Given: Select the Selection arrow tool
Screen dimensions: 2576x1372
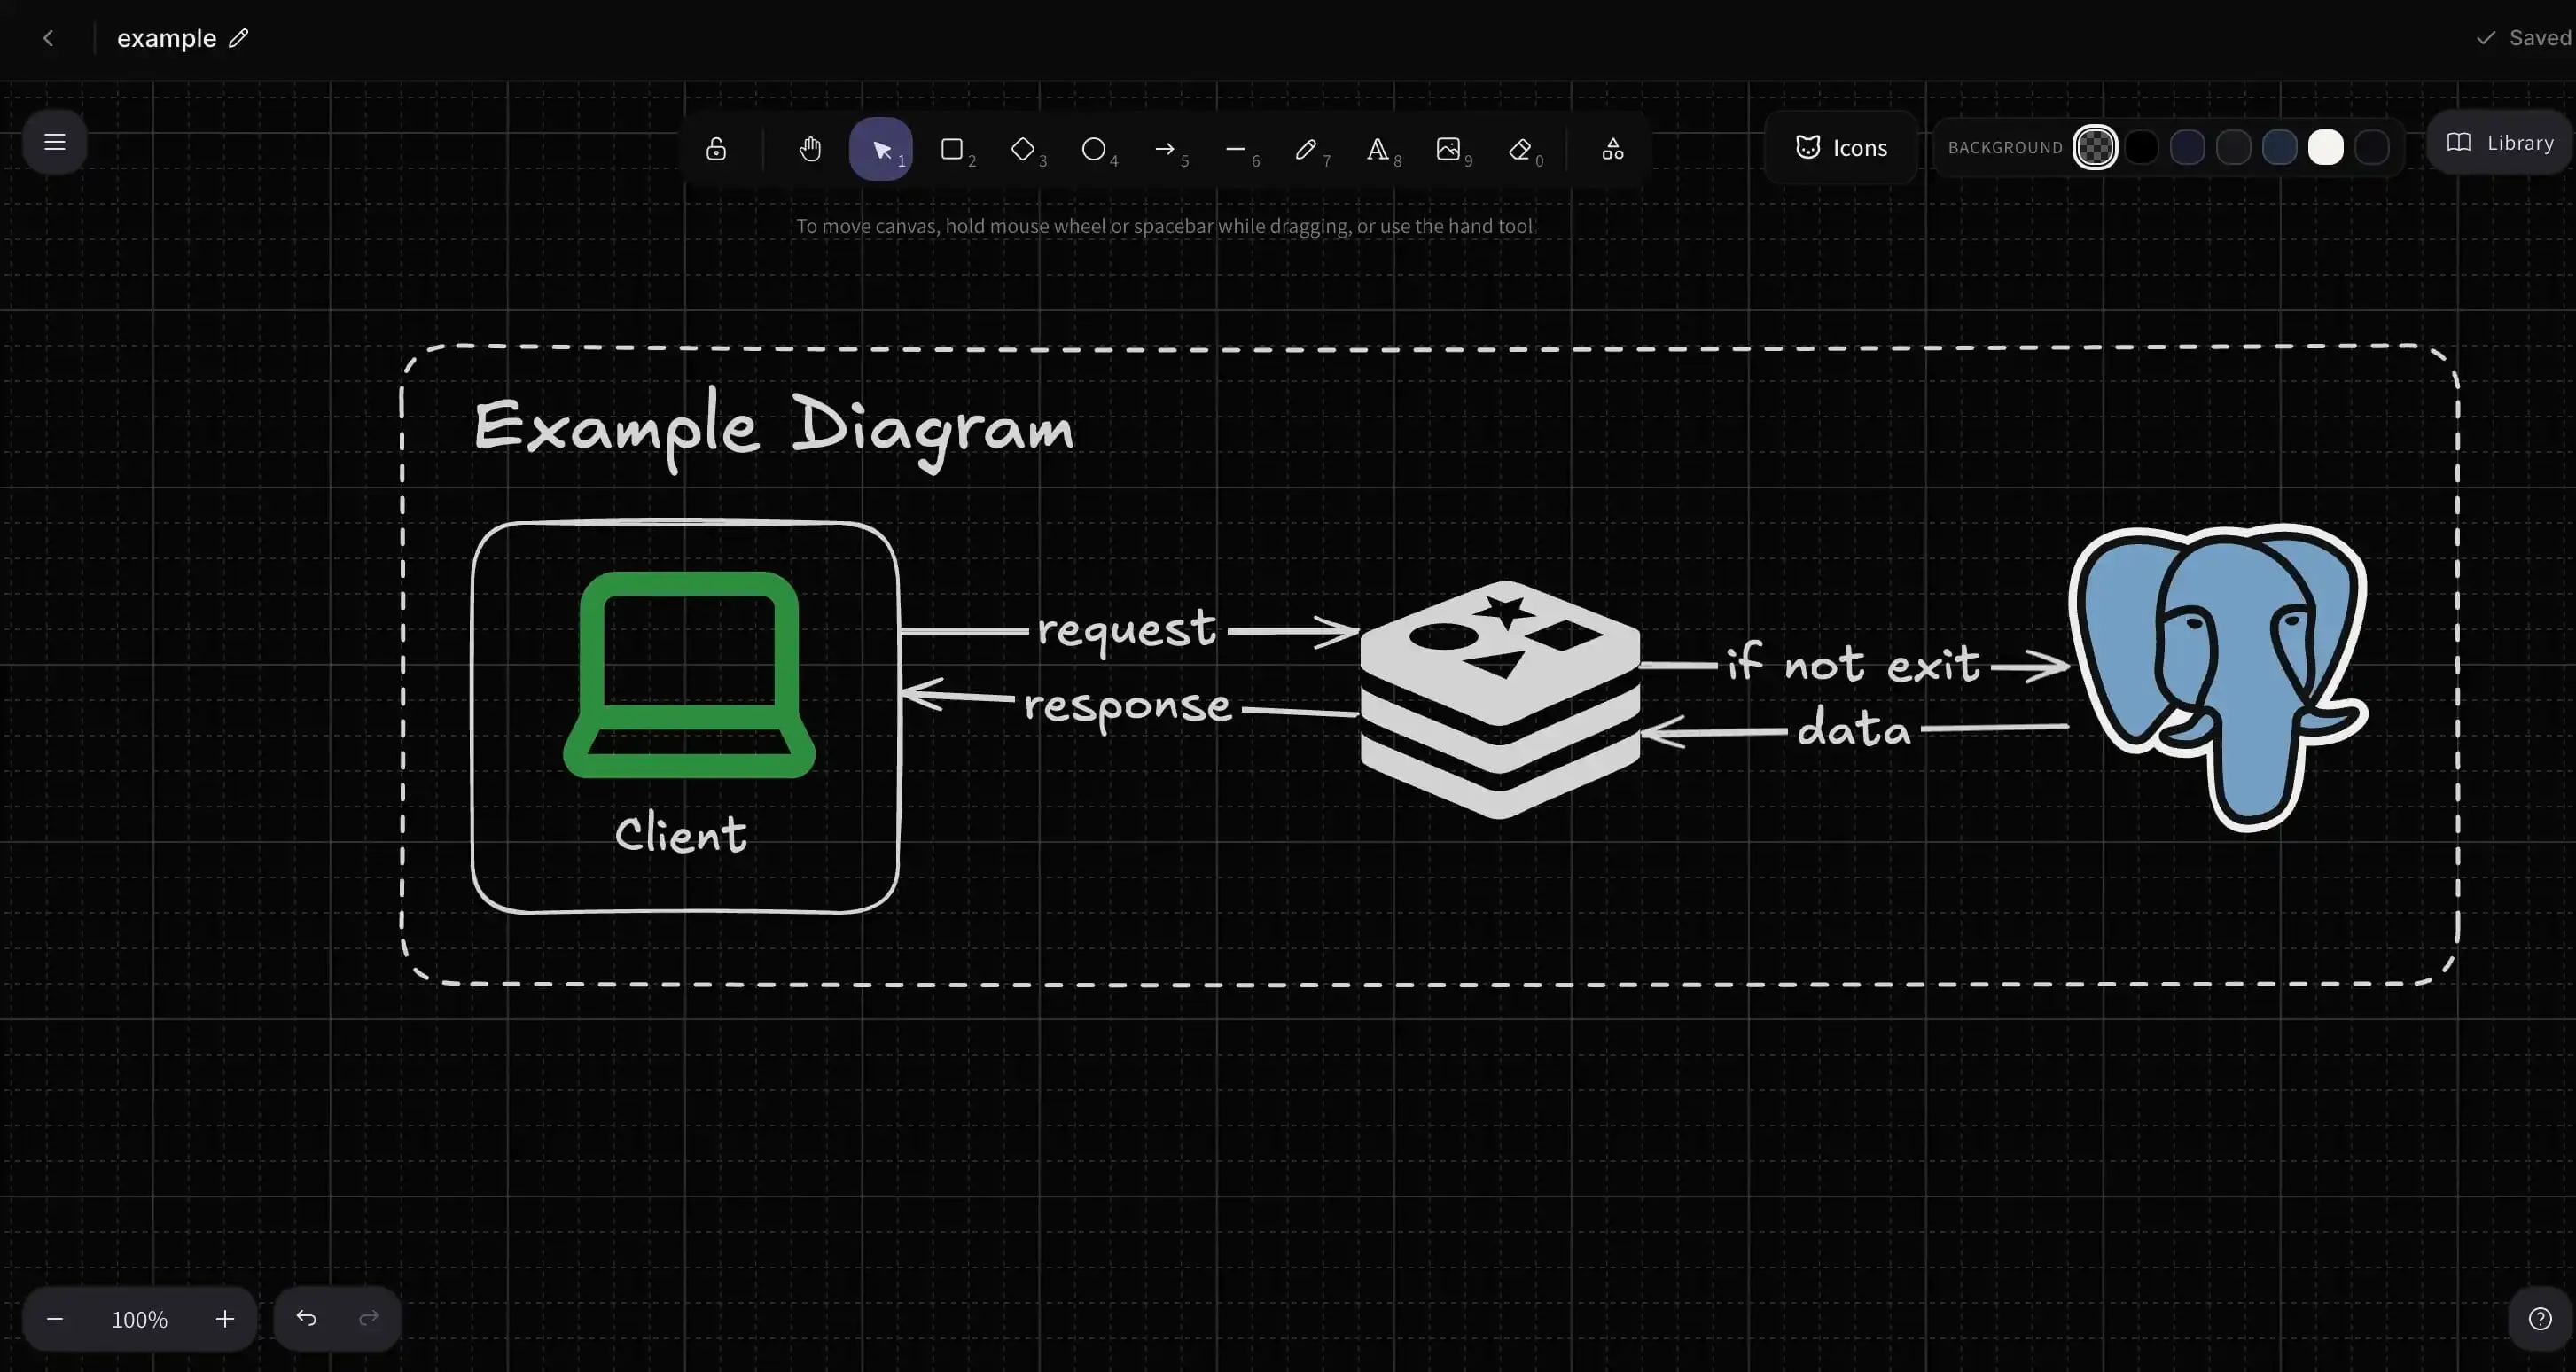Looking at the screenshot, I should [881, 149].
